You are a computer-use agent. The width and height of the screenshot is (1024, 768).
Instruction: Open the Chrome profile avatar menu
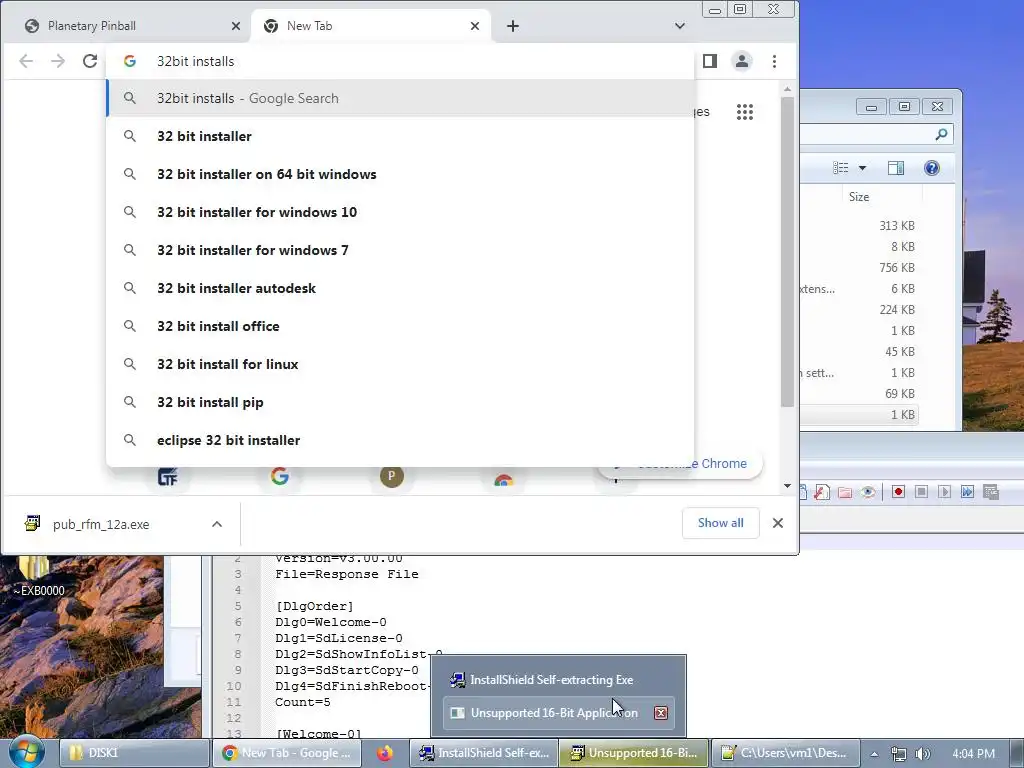(x=742, y=61)
